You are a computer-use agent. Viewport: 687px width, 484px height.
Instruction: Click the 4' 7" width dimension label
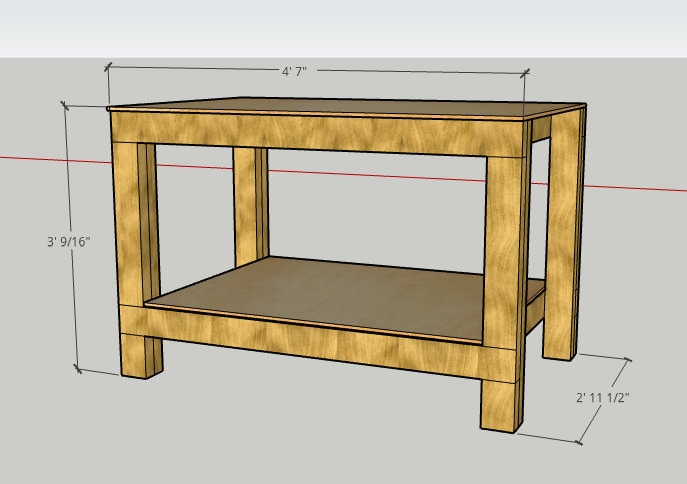[x=292, y=71]
